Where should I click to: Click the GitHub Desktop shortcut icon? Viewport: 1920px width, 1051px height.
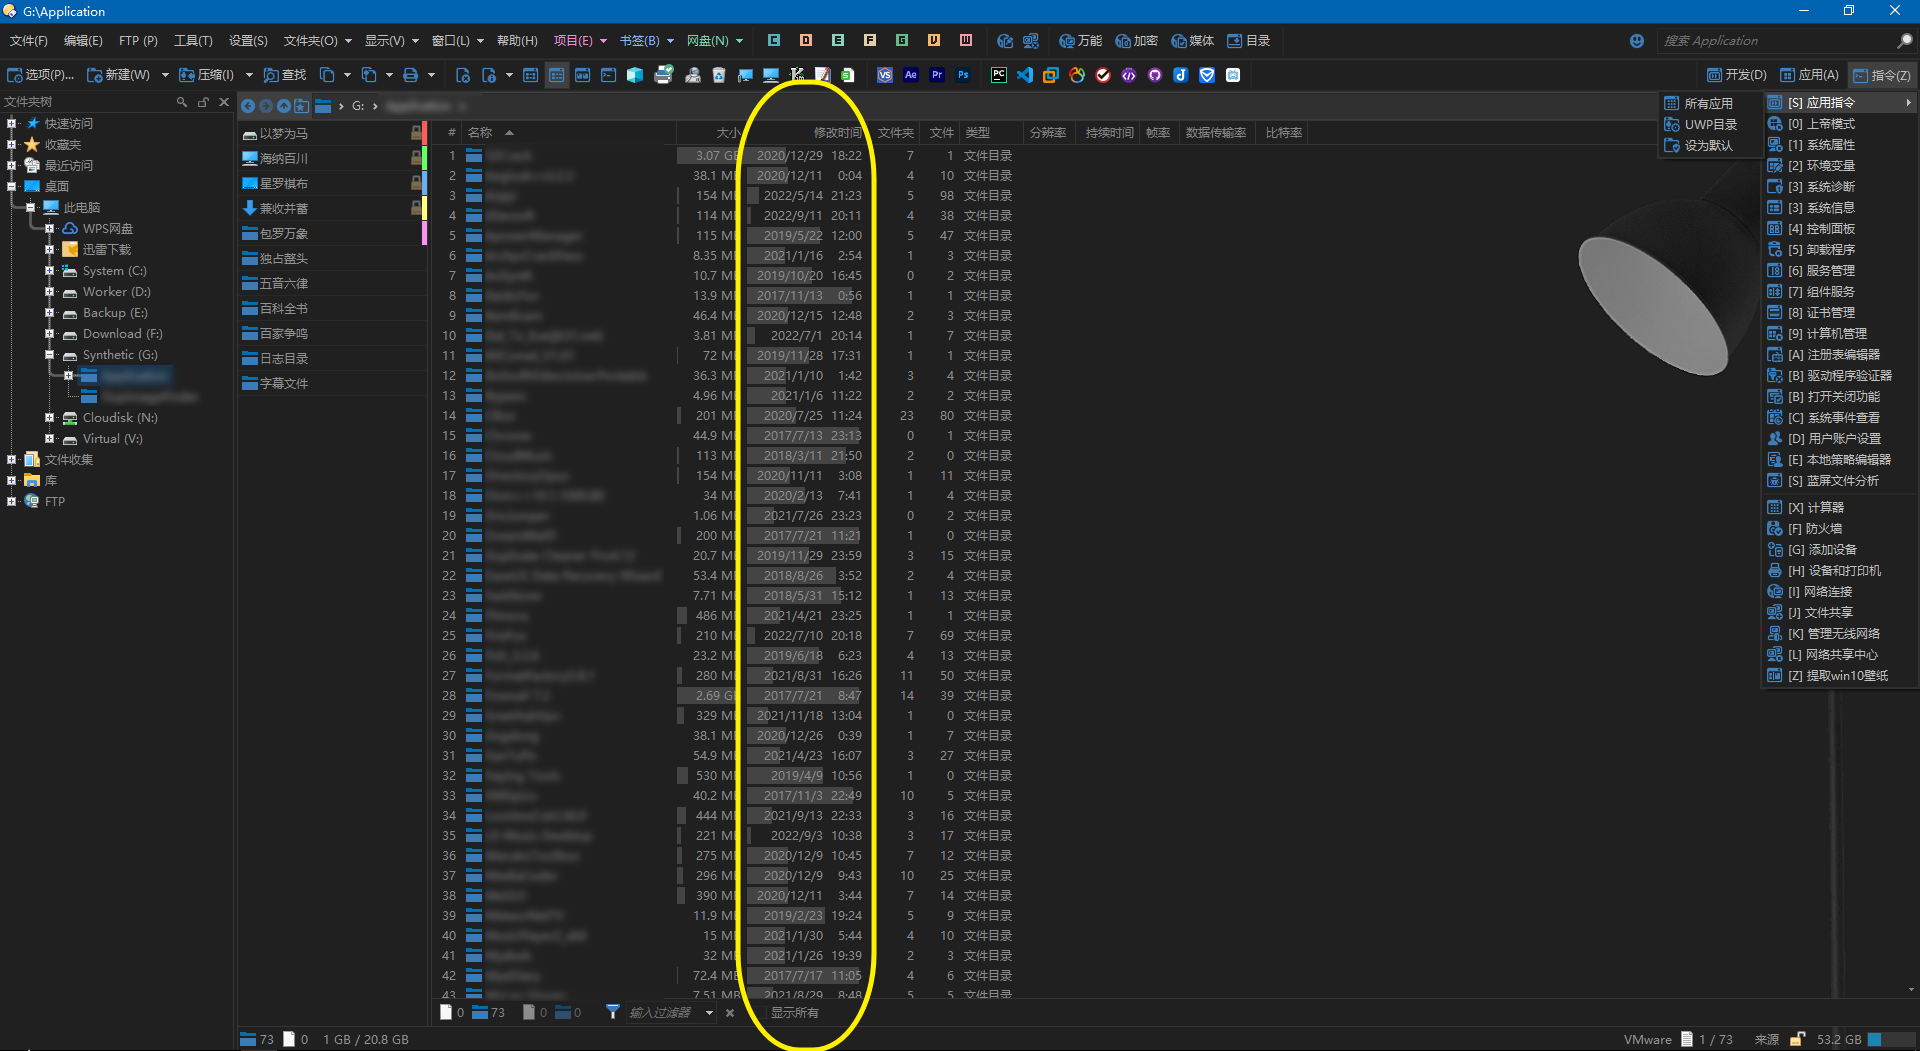[x=1155, y=75]
